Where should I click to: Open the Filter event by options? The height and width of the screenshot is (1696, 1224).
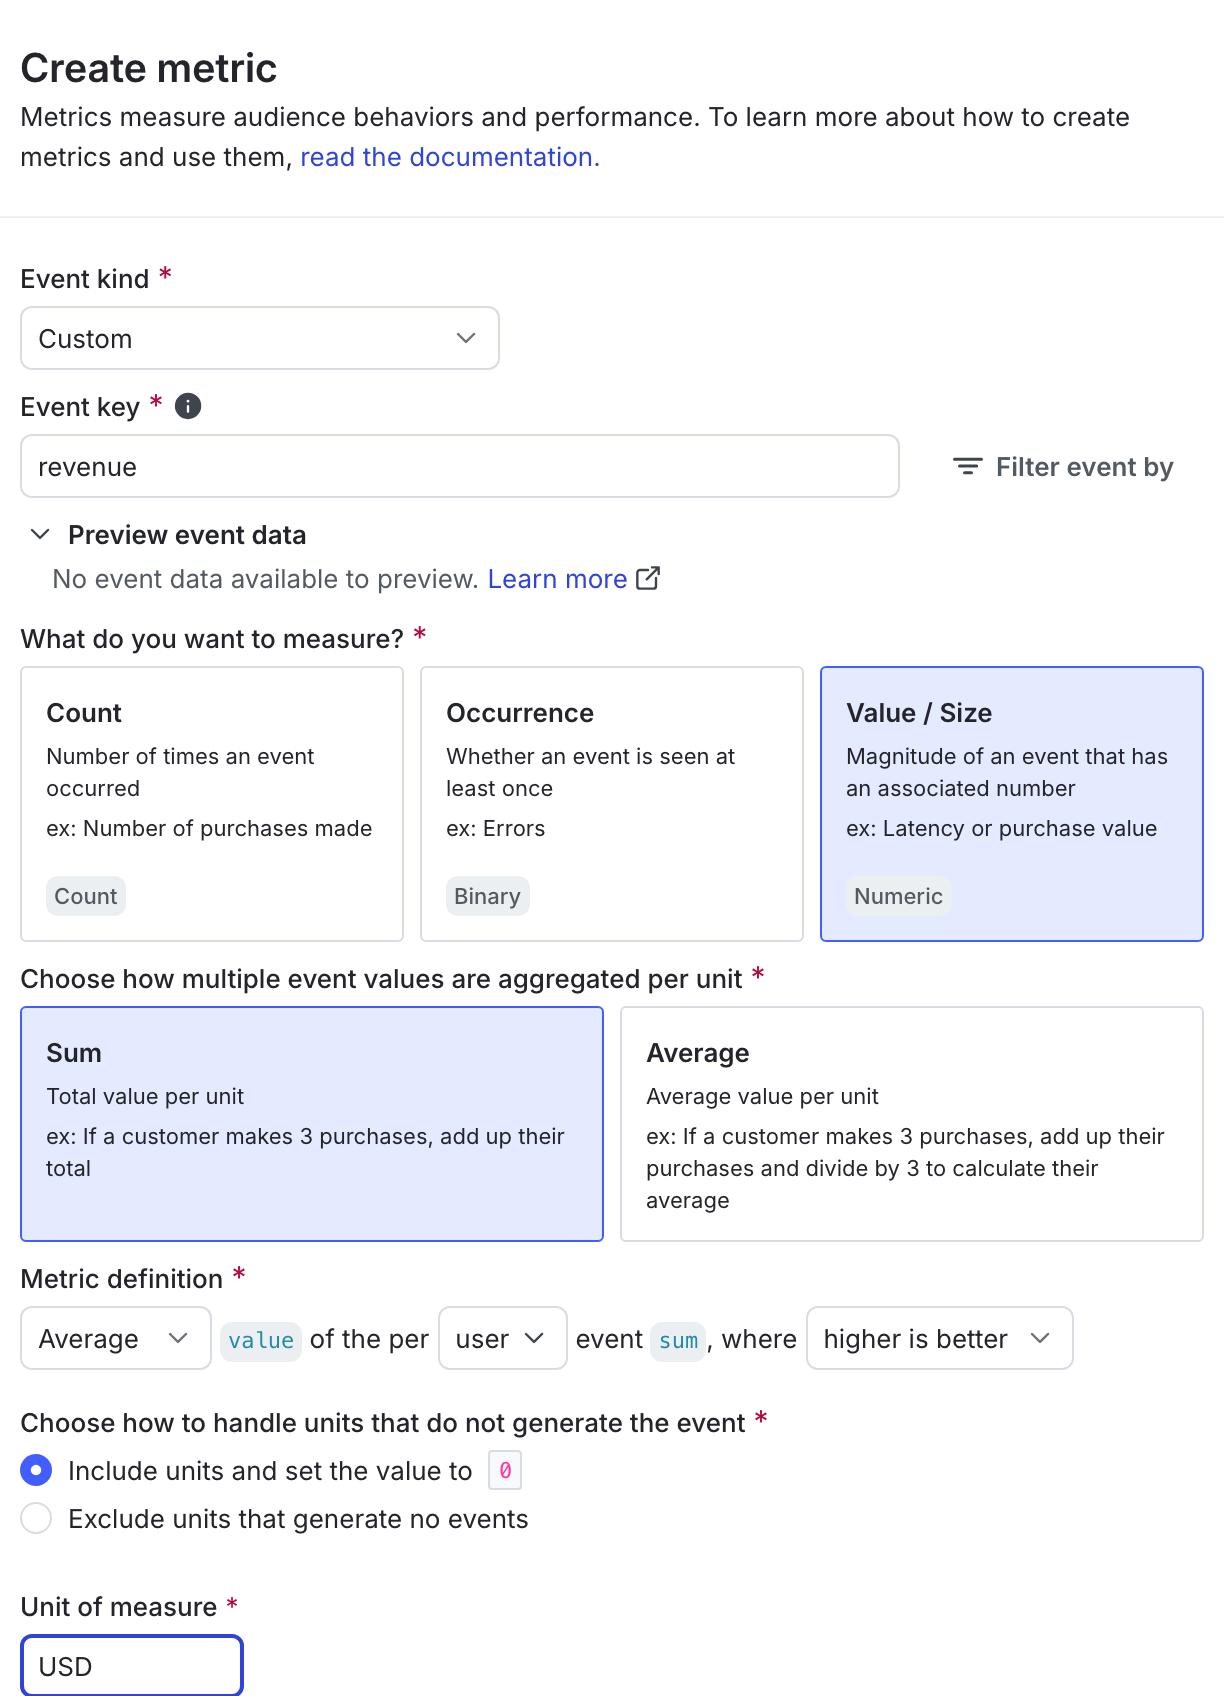coord(1063,466)
